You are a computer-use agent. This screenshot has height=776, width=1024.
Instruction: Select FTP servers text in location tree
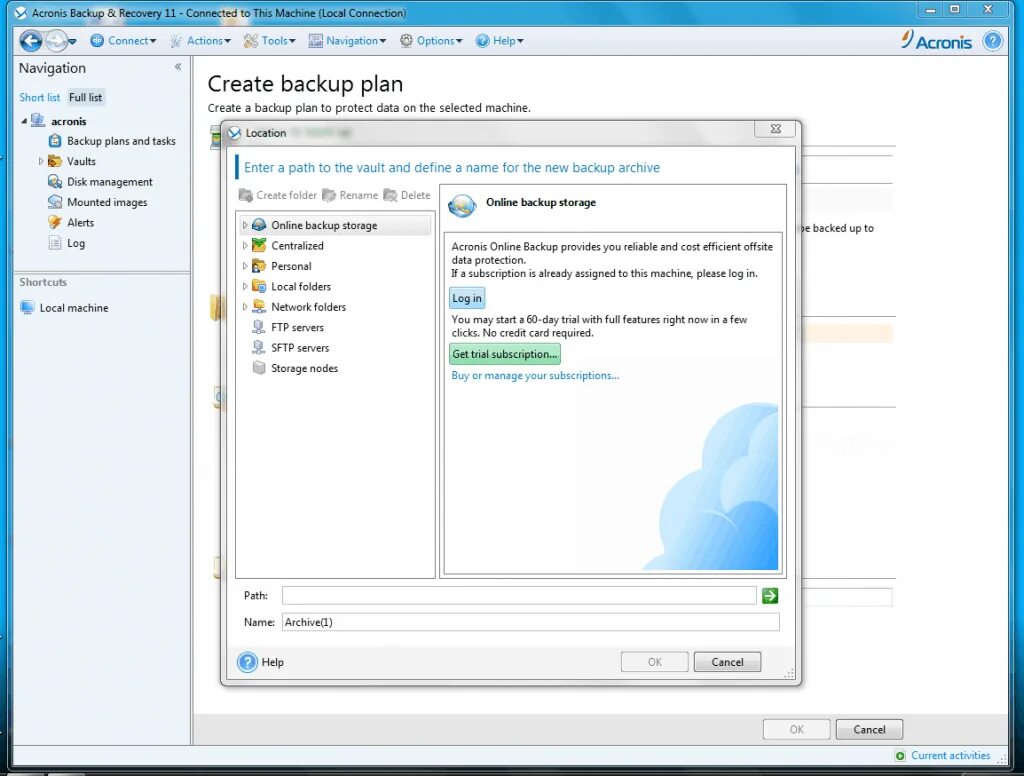tap(297, 327)
